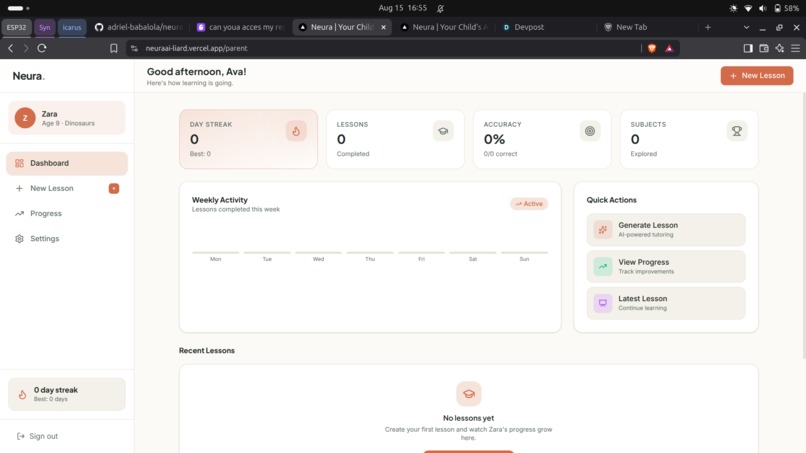Open a new browser tab with plus
The image size is (806, 453).
tap(708, 27)
